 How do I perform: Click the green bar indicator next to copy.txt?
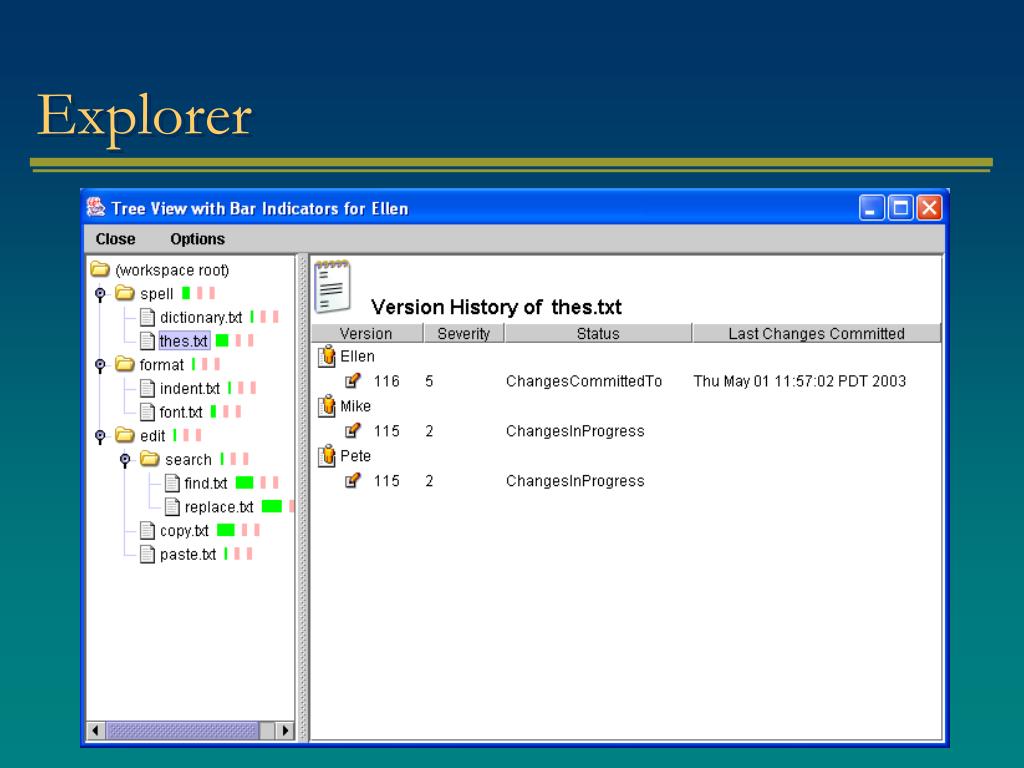click(225, 530)
